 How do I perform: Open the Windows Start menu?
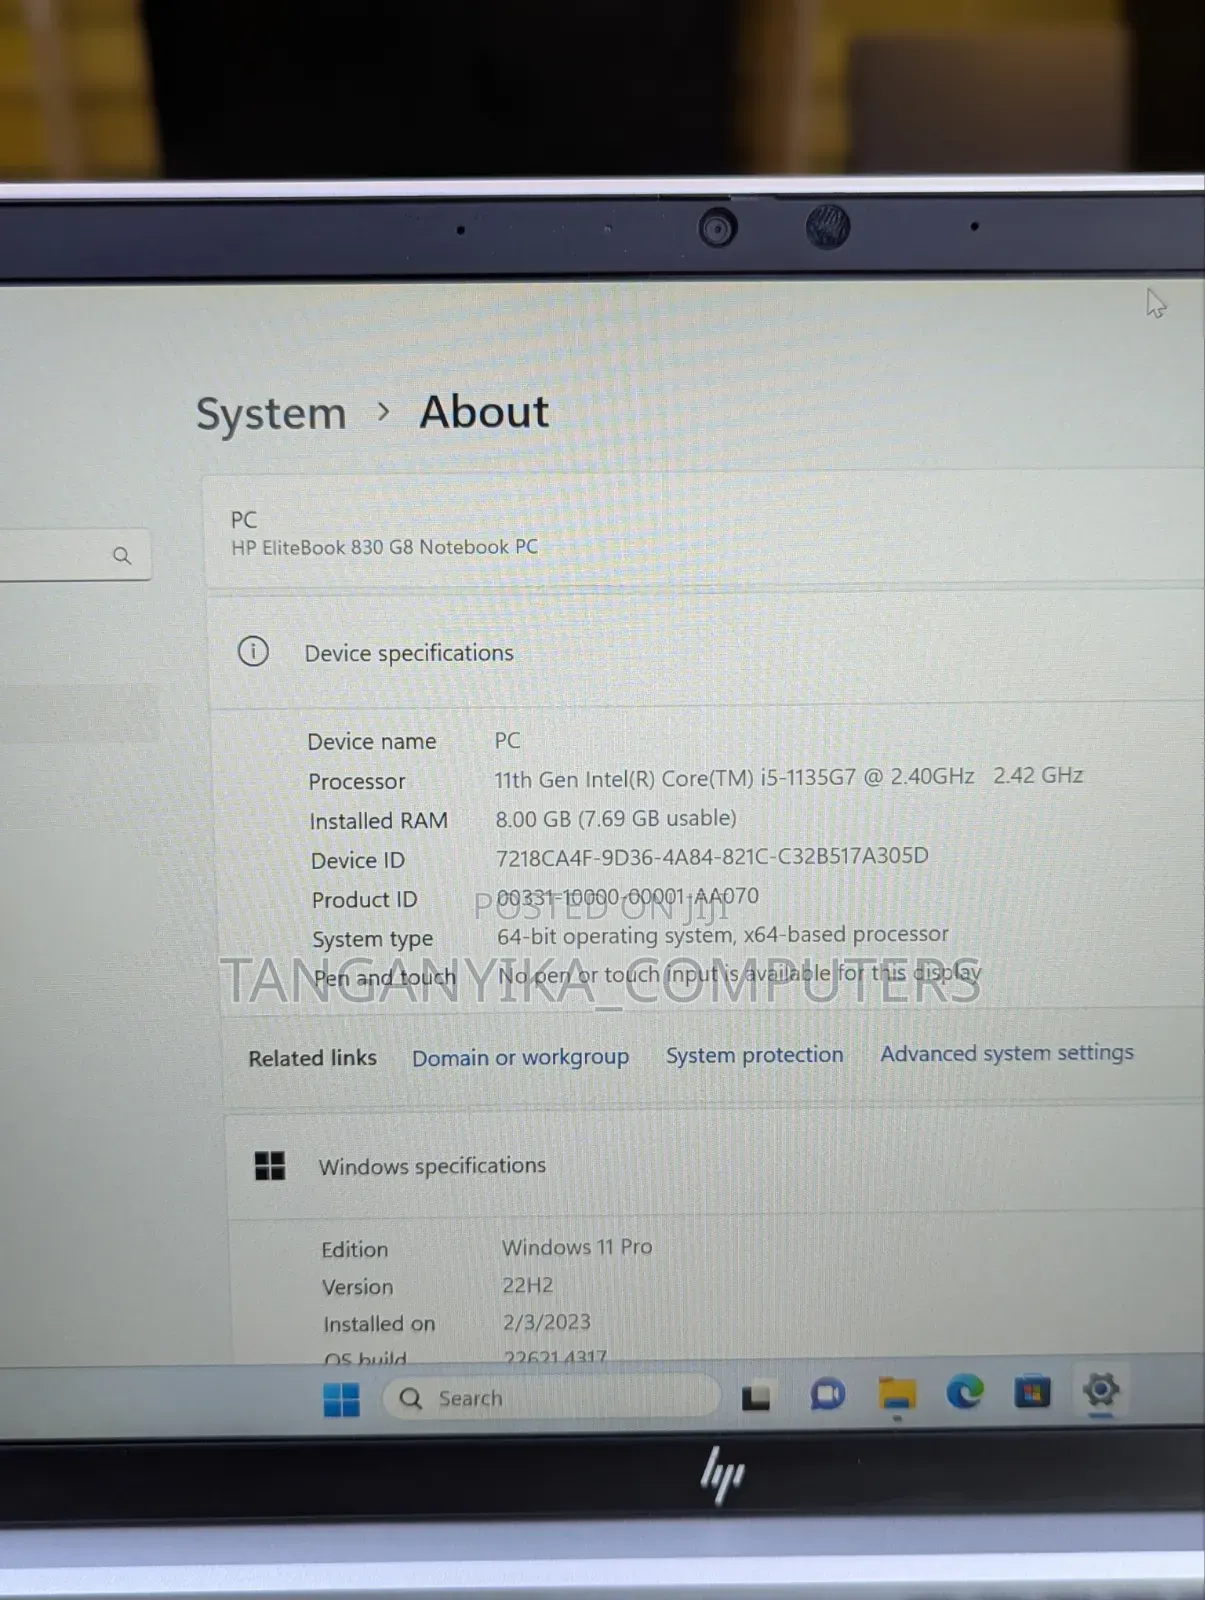[341, 1399]
